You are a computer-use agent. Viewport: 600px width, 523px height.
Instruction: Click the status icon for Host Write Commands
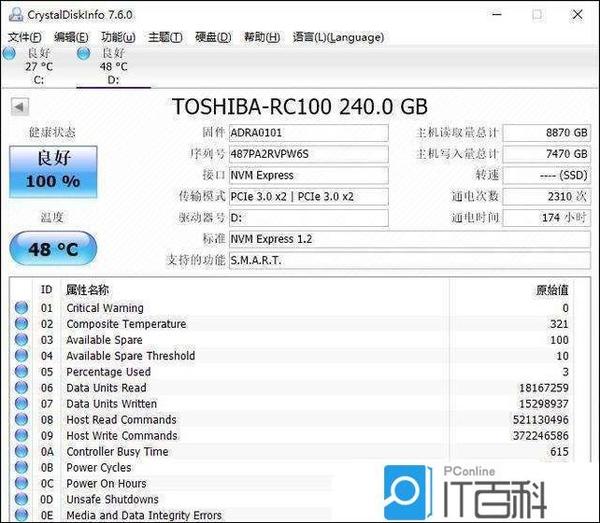[x=21, y=435]
